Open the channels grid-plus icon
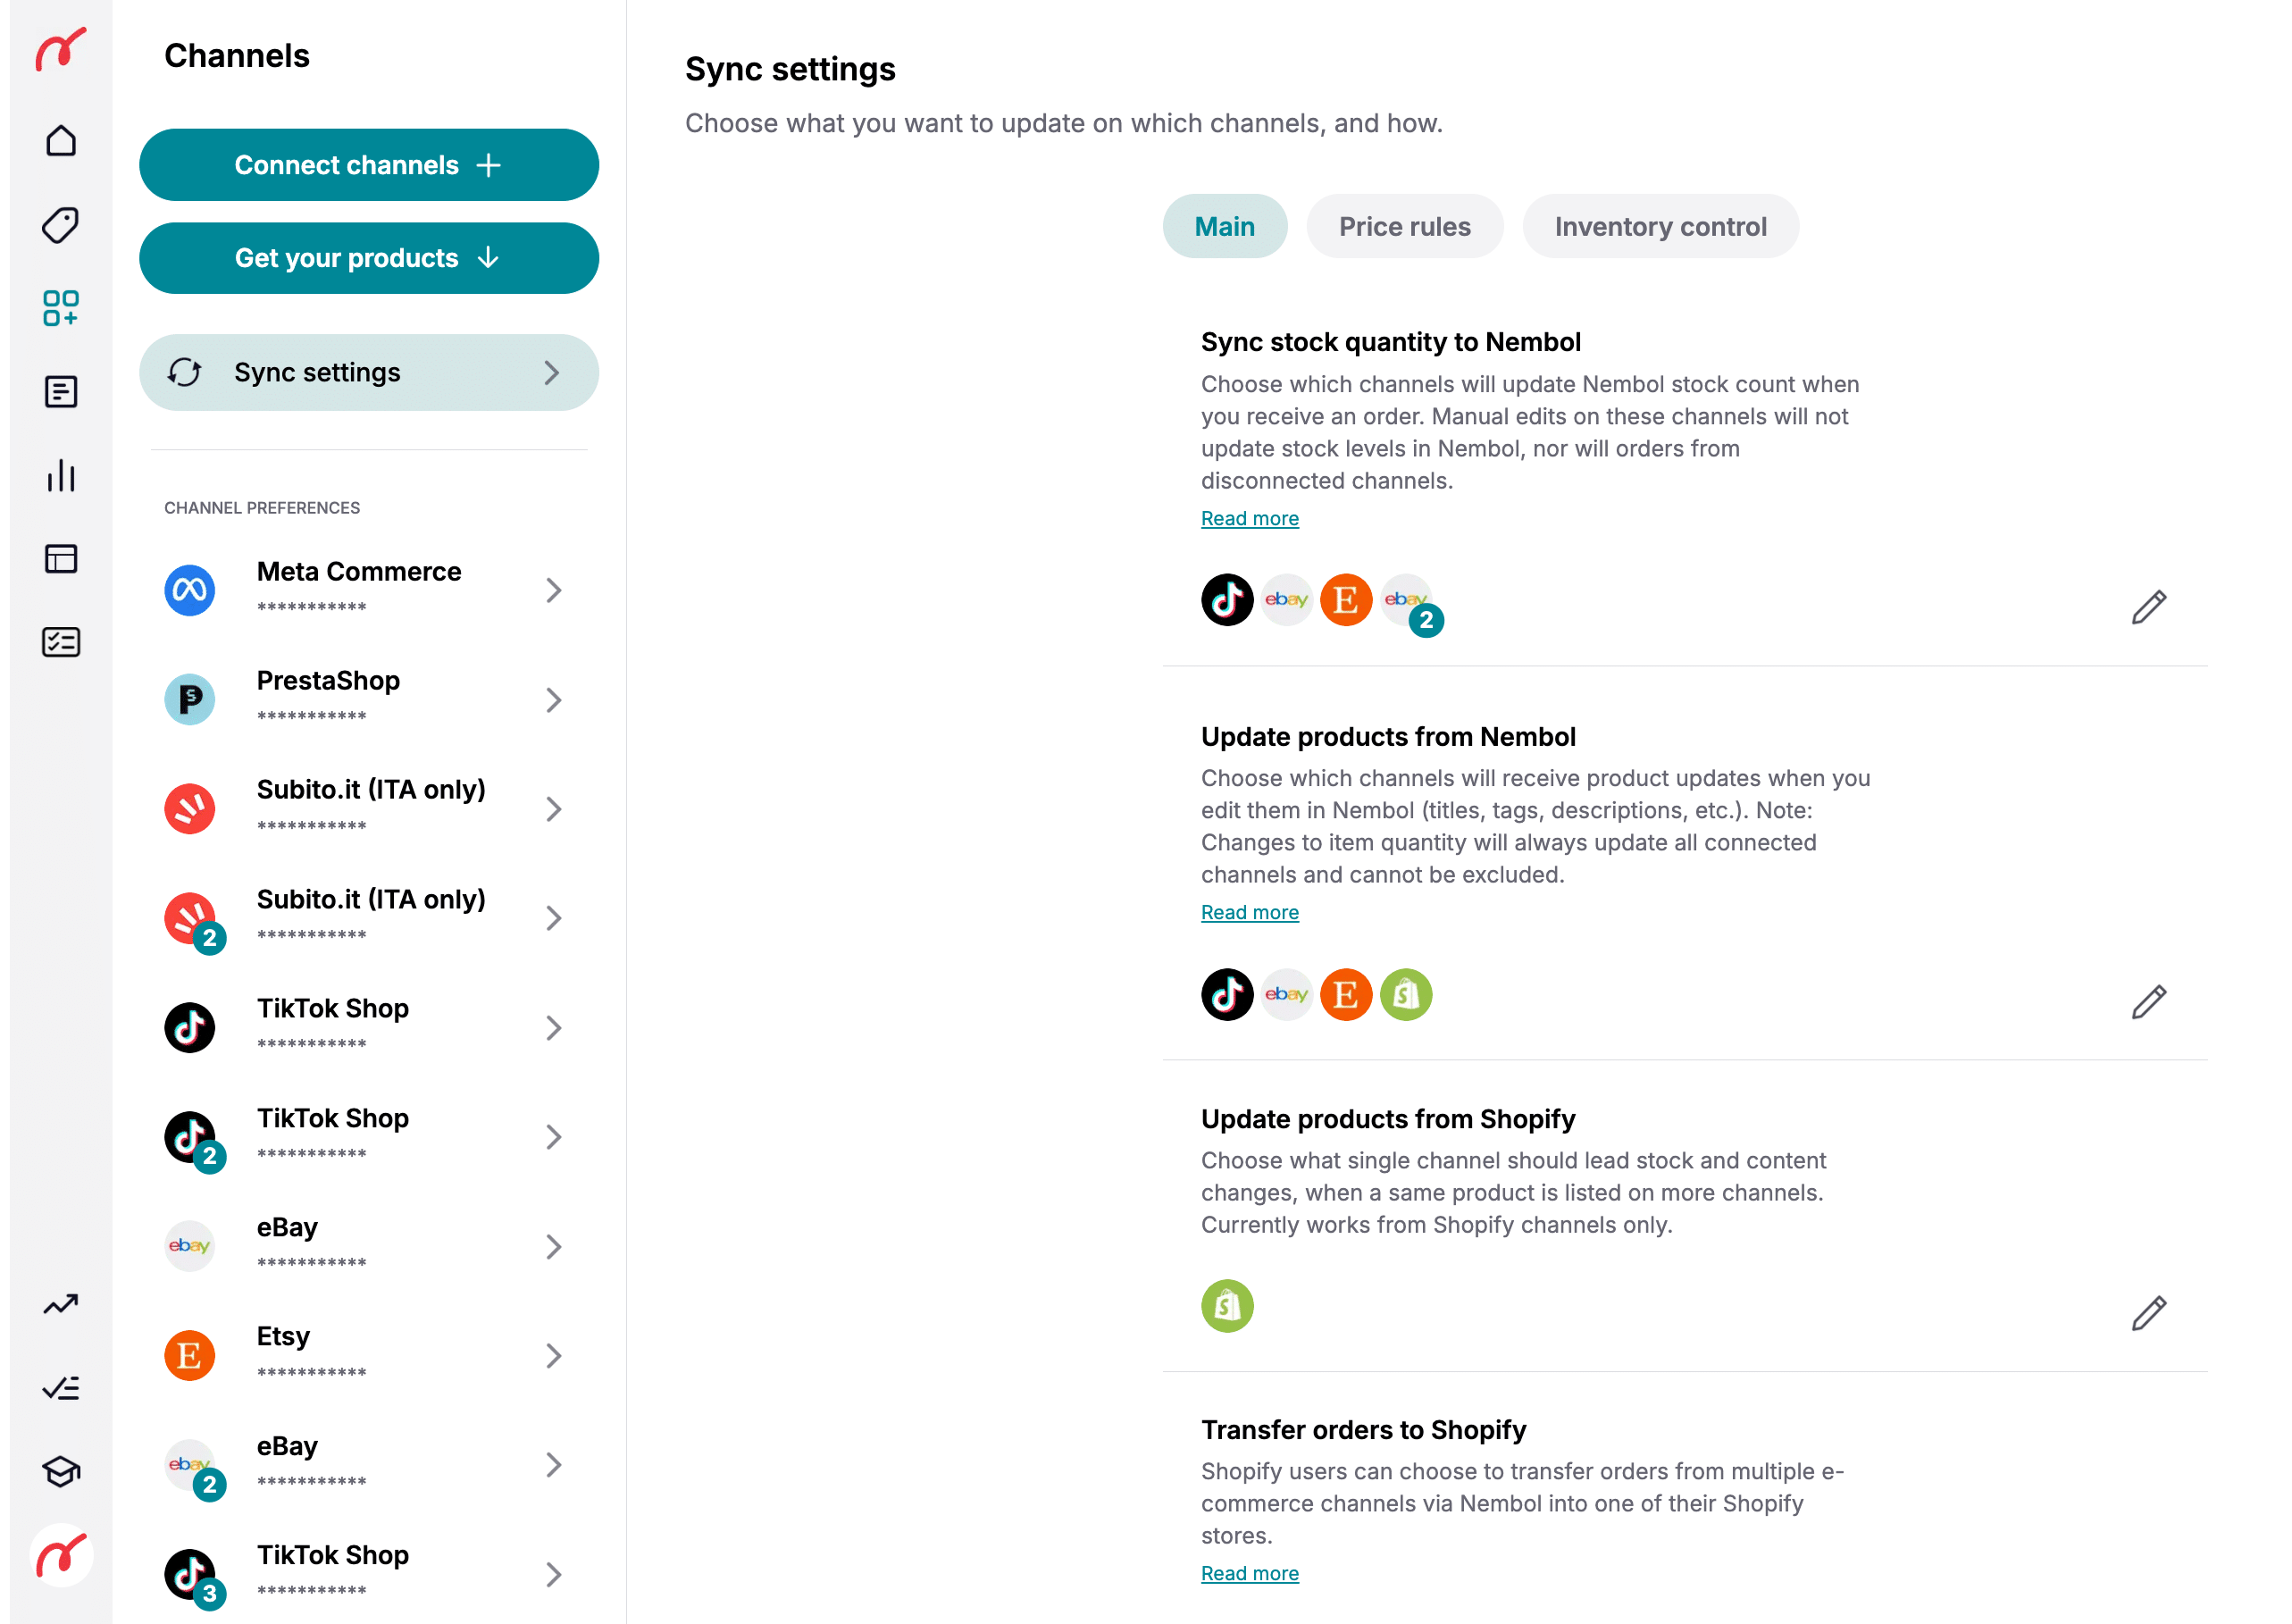The height and width of the screenshot is (1624, 2292). click(61, 308)
